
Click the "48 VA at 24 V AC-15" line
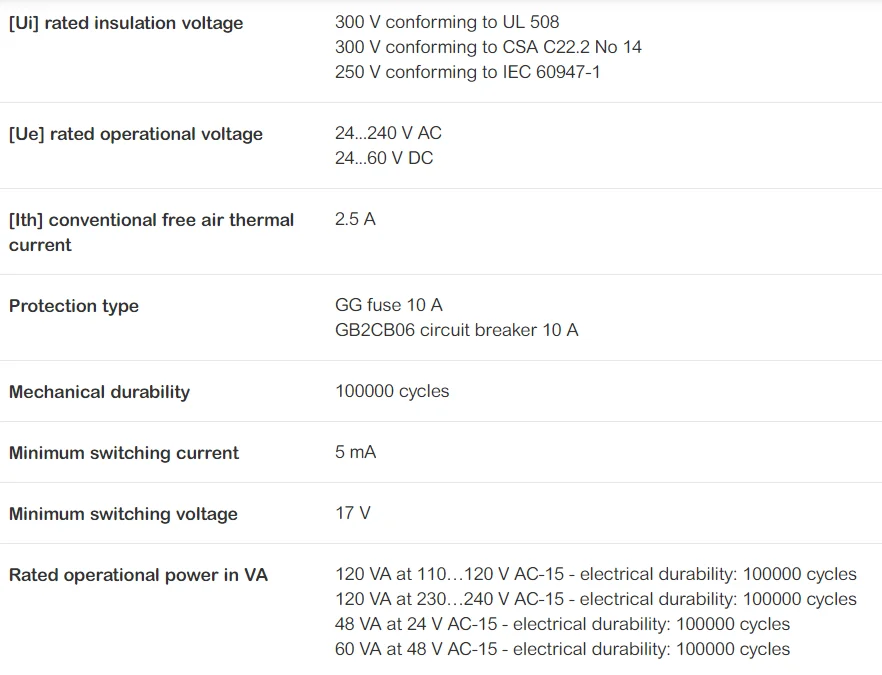(562, 624)
